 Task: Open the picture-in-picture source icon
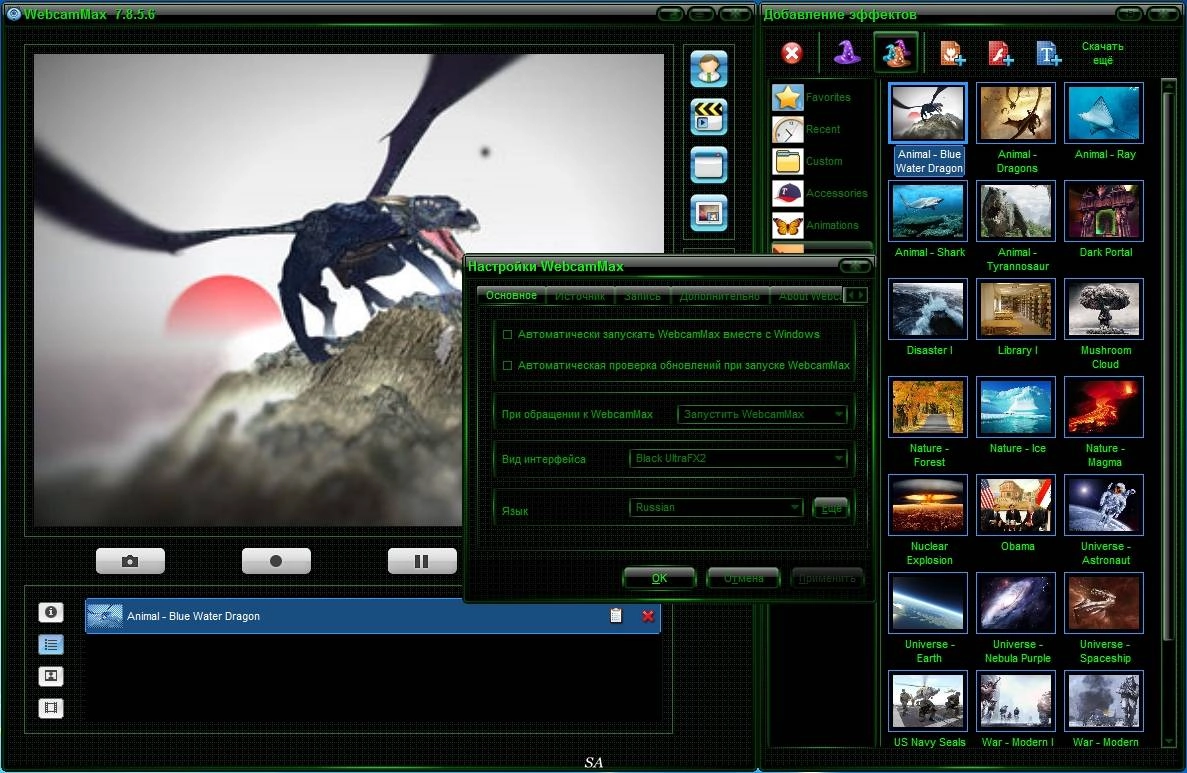tap(709, 213)
